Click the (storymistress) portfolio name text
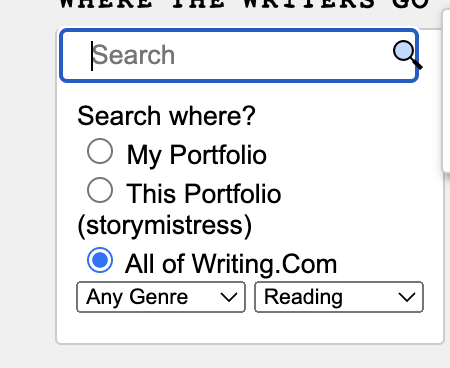 165,226
